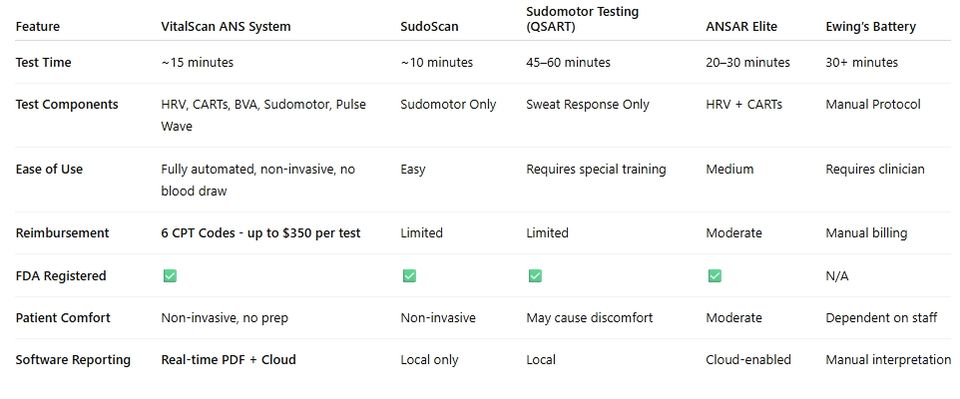Click the SudoScan FDA Registered green checkmark
960x399 pixels.
pyautogui.click(x=410, y=276)
